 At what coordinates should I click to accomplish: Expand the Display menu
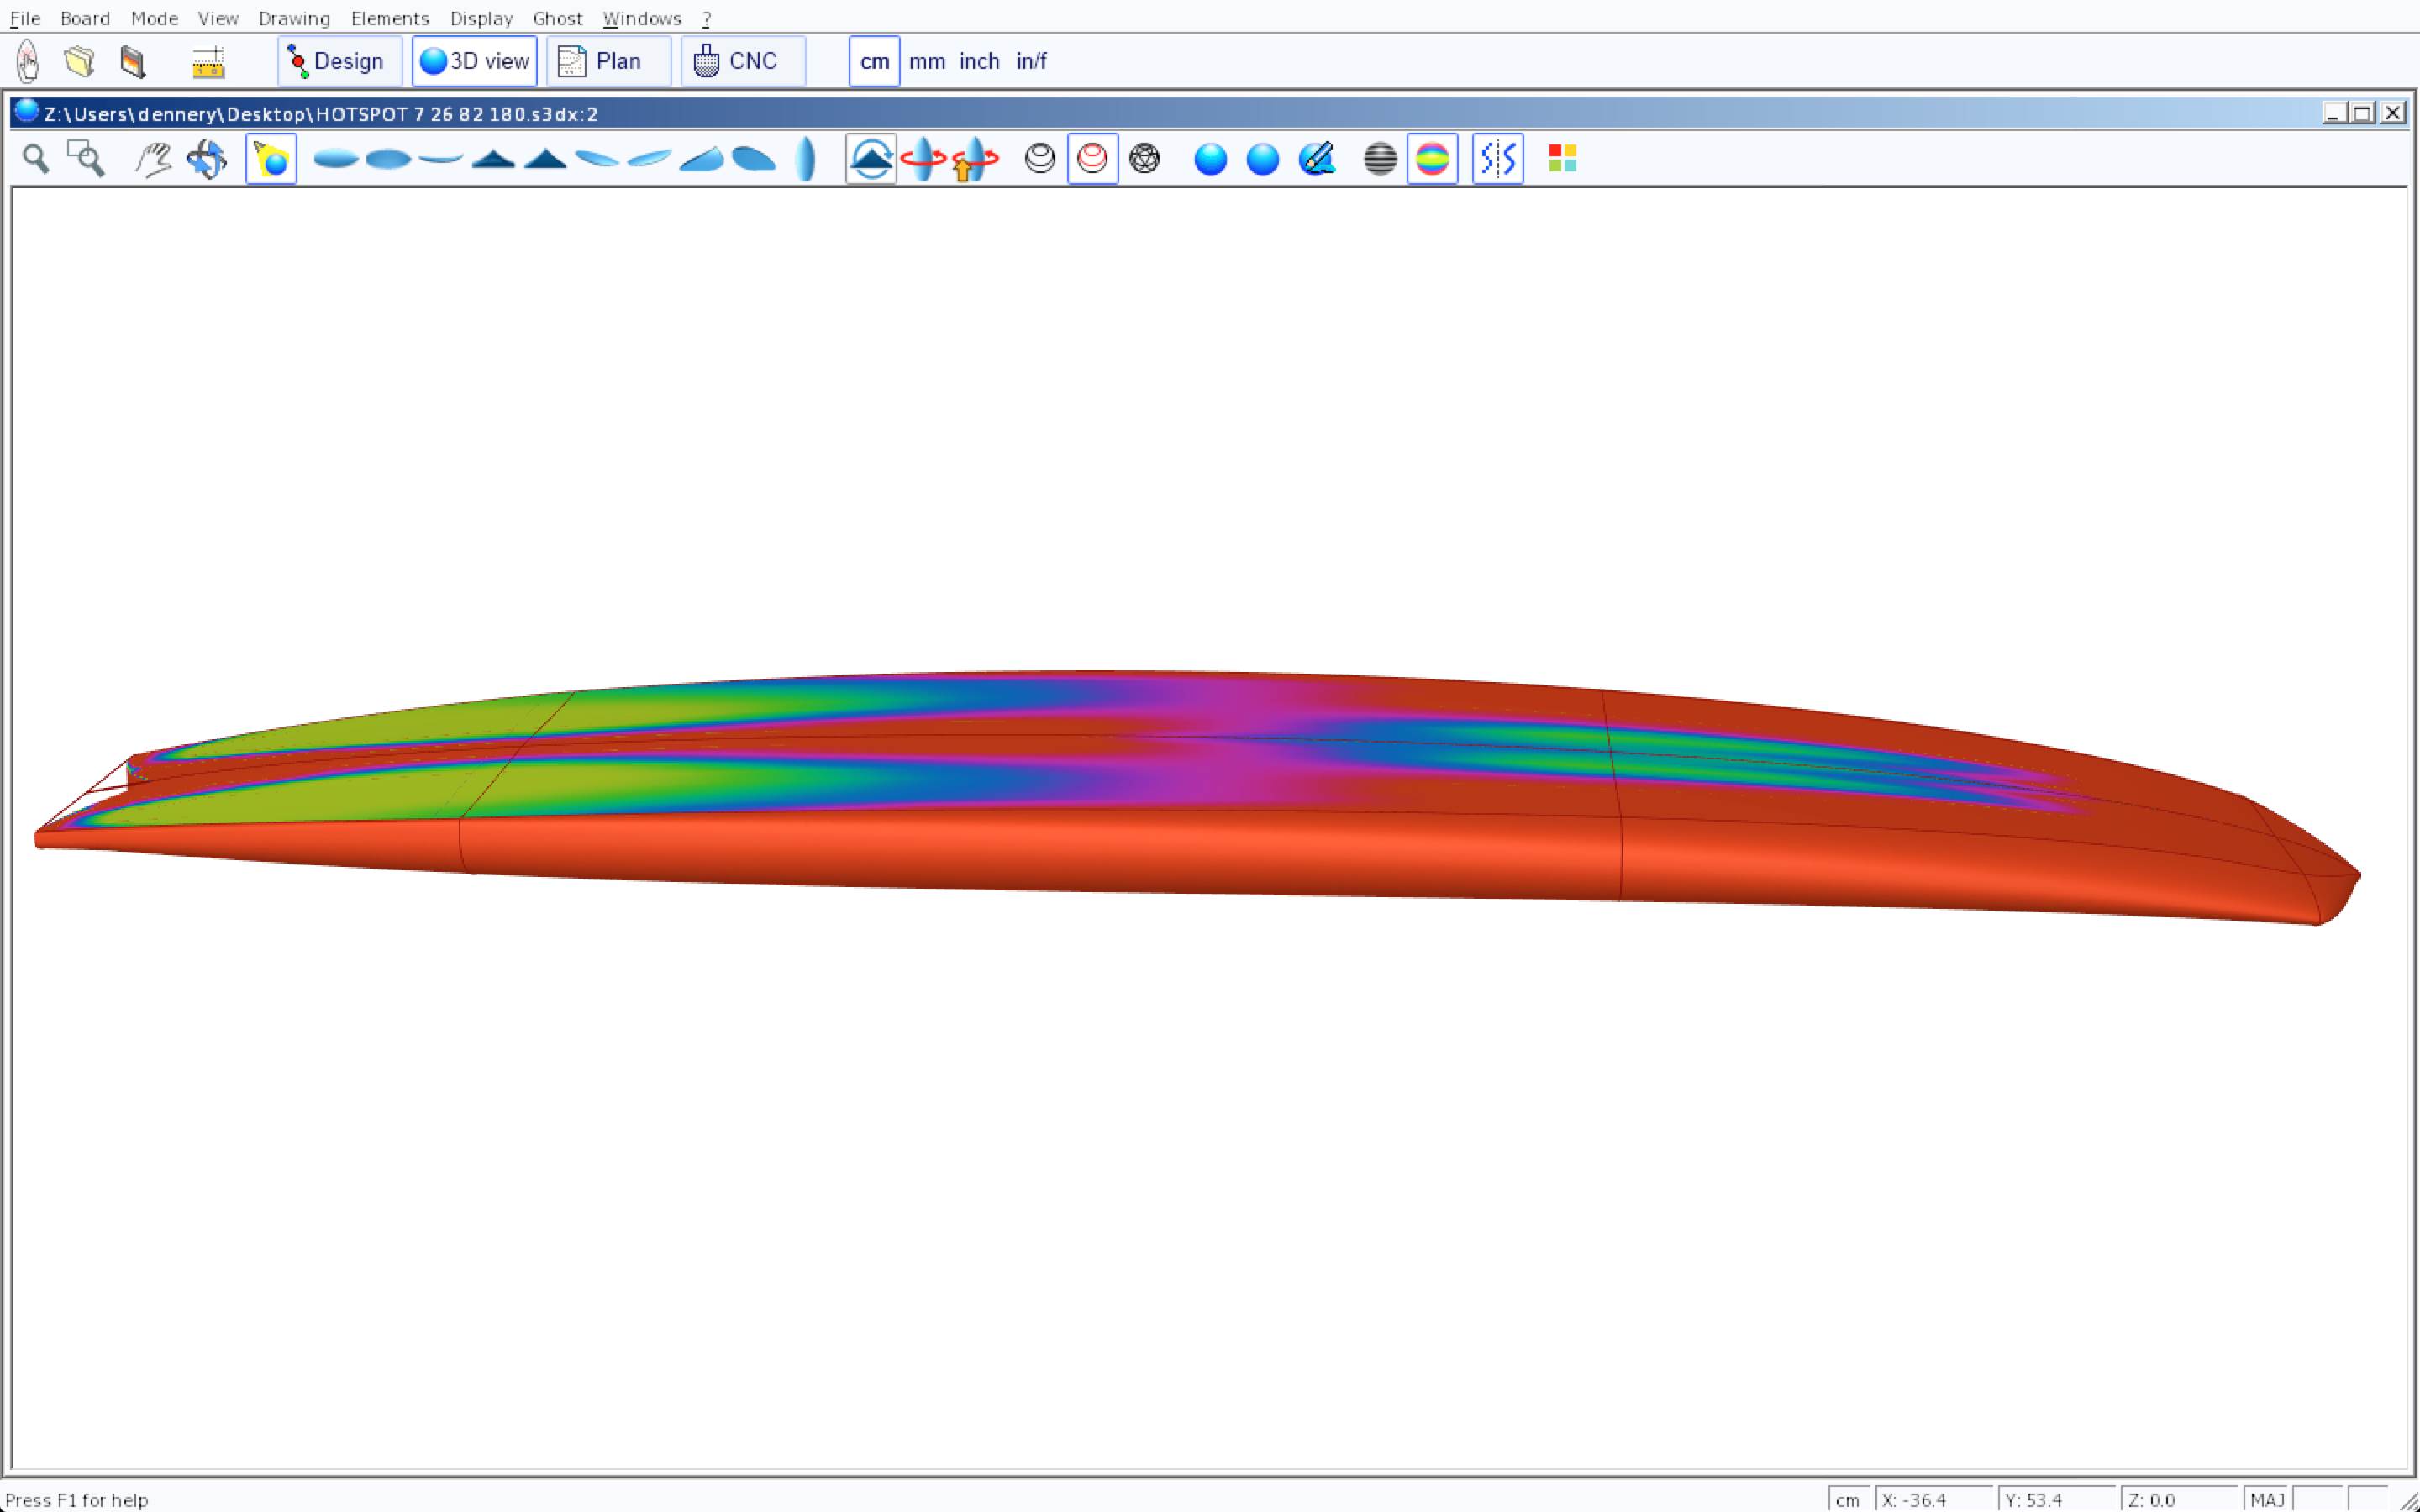[481, 18]
